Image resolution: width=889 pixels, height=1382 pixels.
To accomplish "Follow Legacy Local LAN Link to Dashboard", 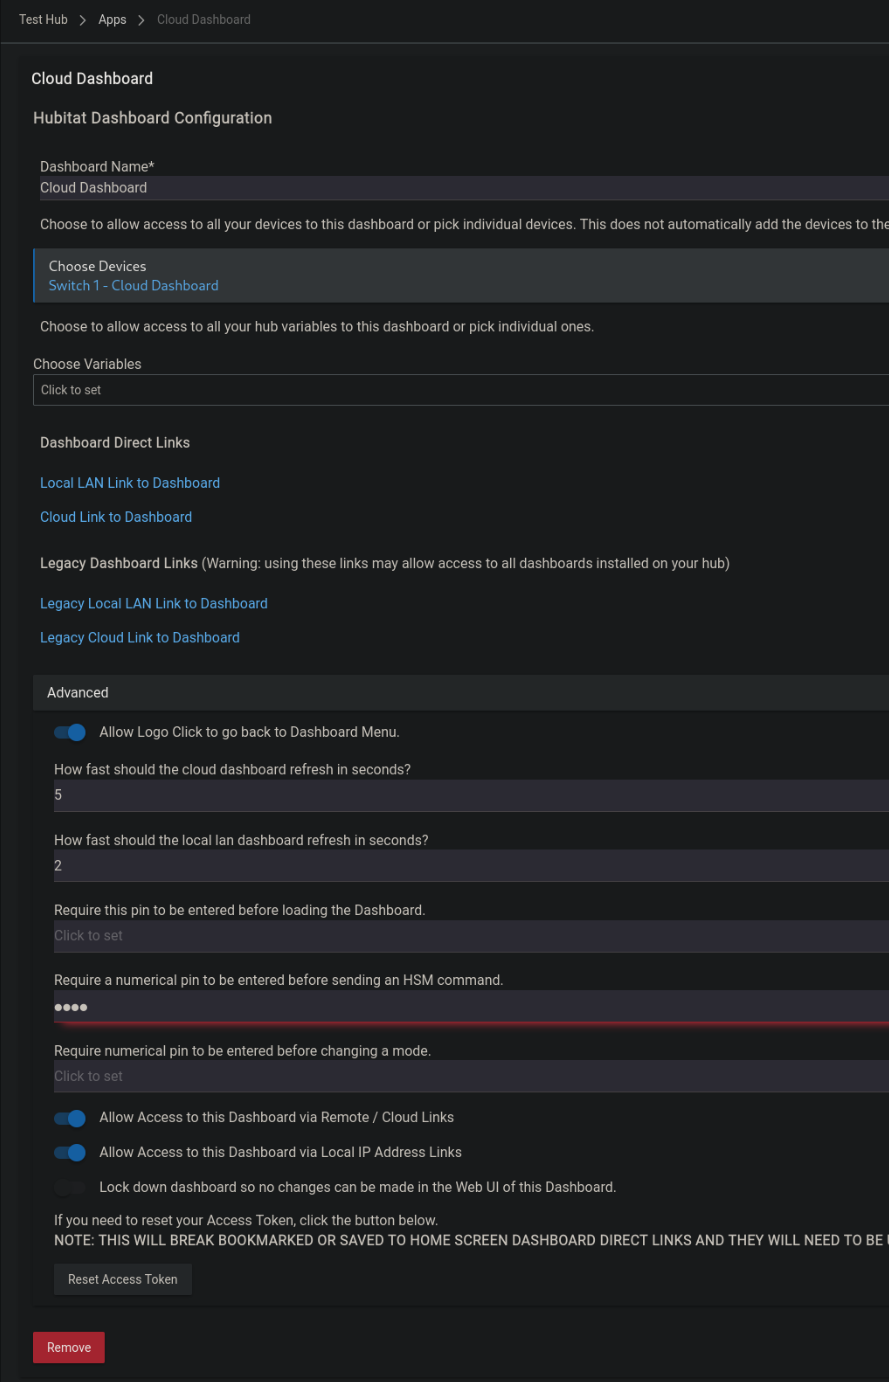I will [x=154, y=604].
